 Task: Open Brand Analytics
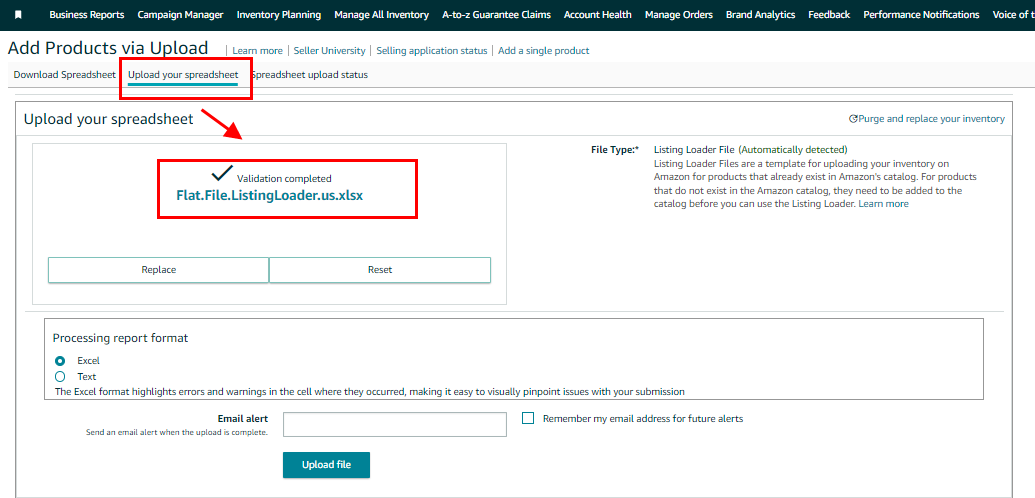click(x=760, y=15)
